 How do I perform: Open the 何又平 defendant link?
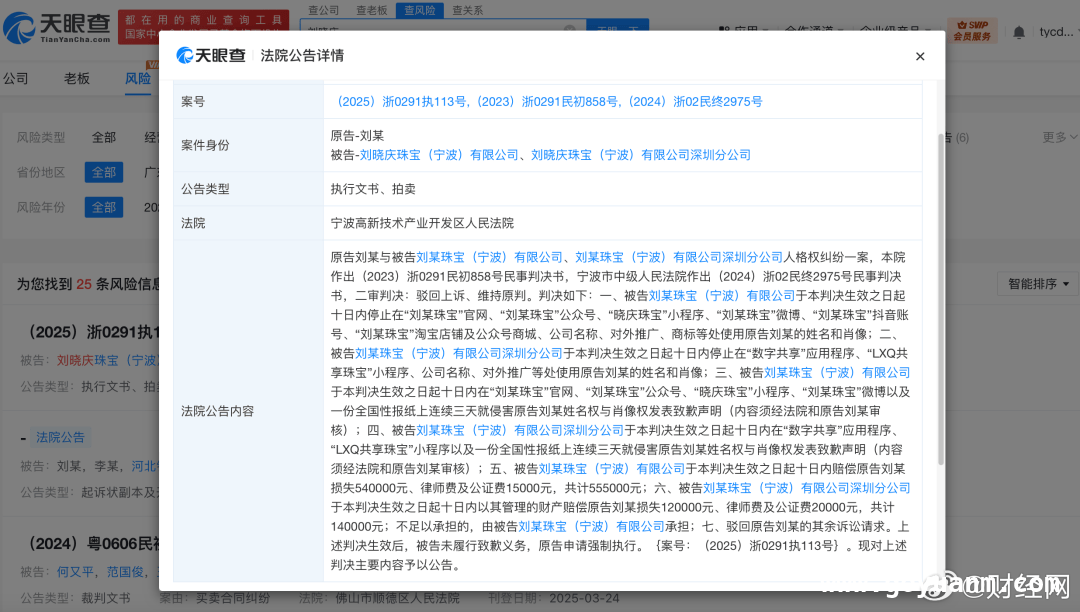click(75, 571)
